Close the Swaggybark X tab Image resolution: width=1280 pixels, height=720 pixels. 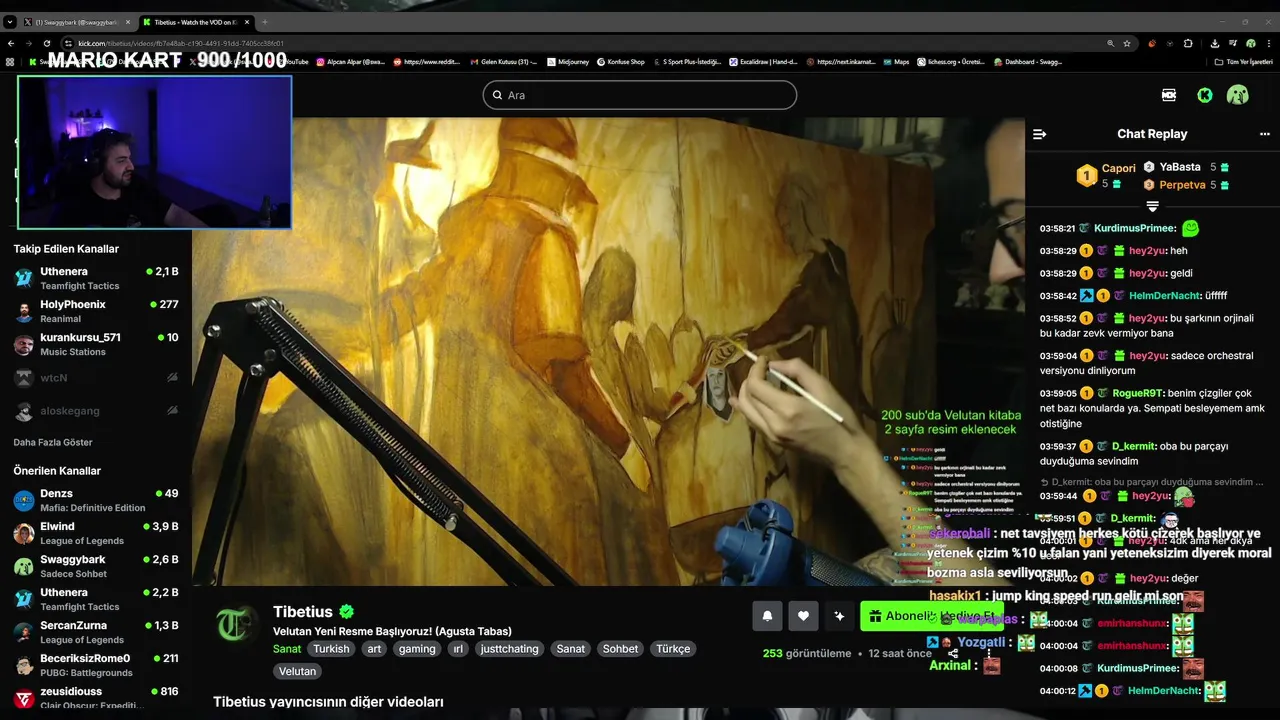pyautogui.click(x=127, y=22)
